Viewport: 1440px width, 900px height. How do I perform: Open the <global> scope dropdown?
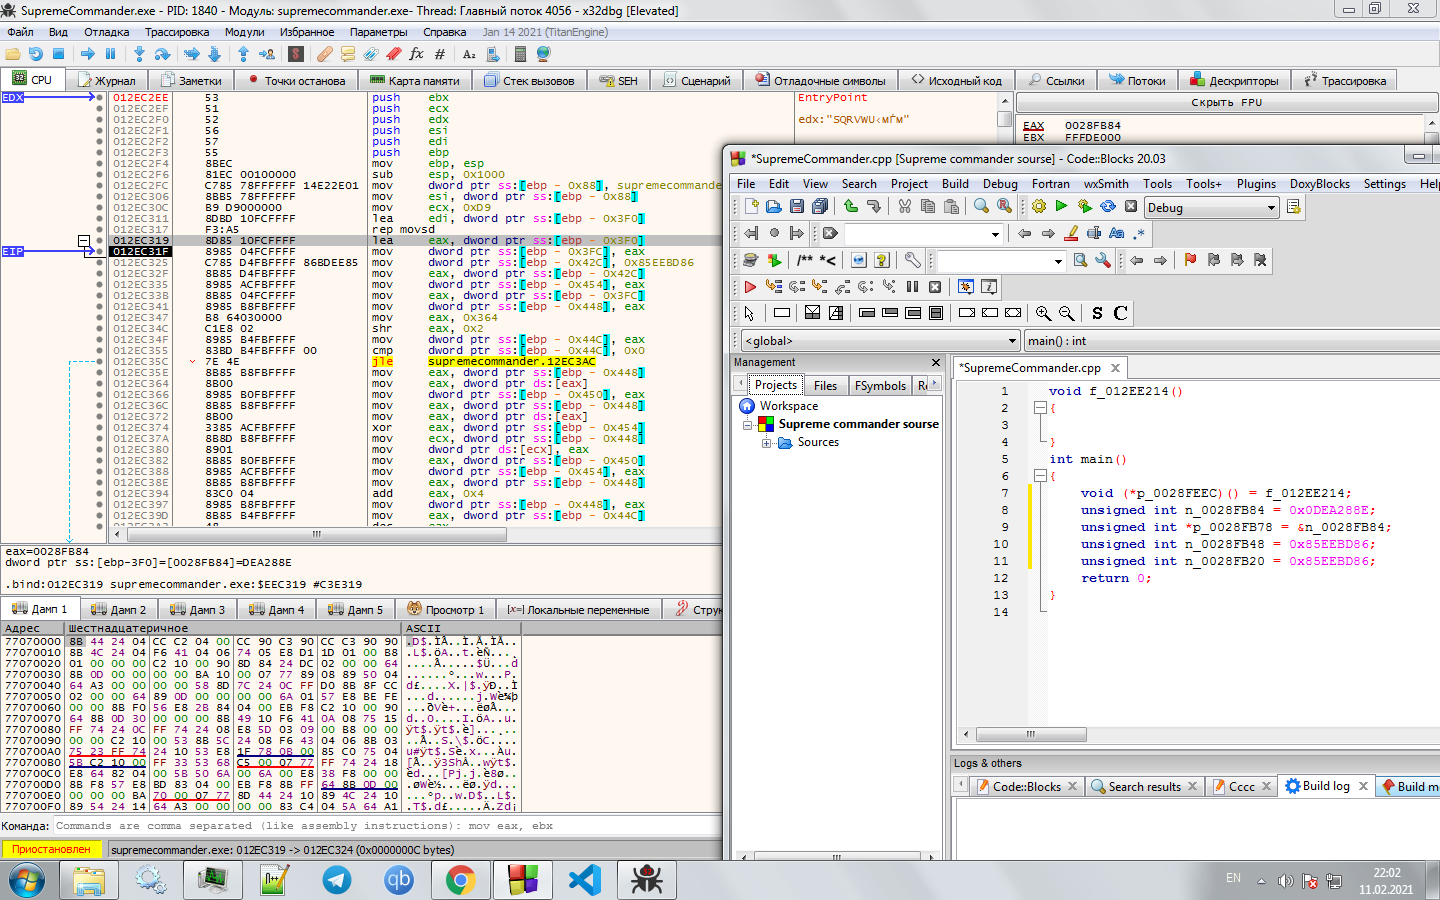click(x=880, y=340)
